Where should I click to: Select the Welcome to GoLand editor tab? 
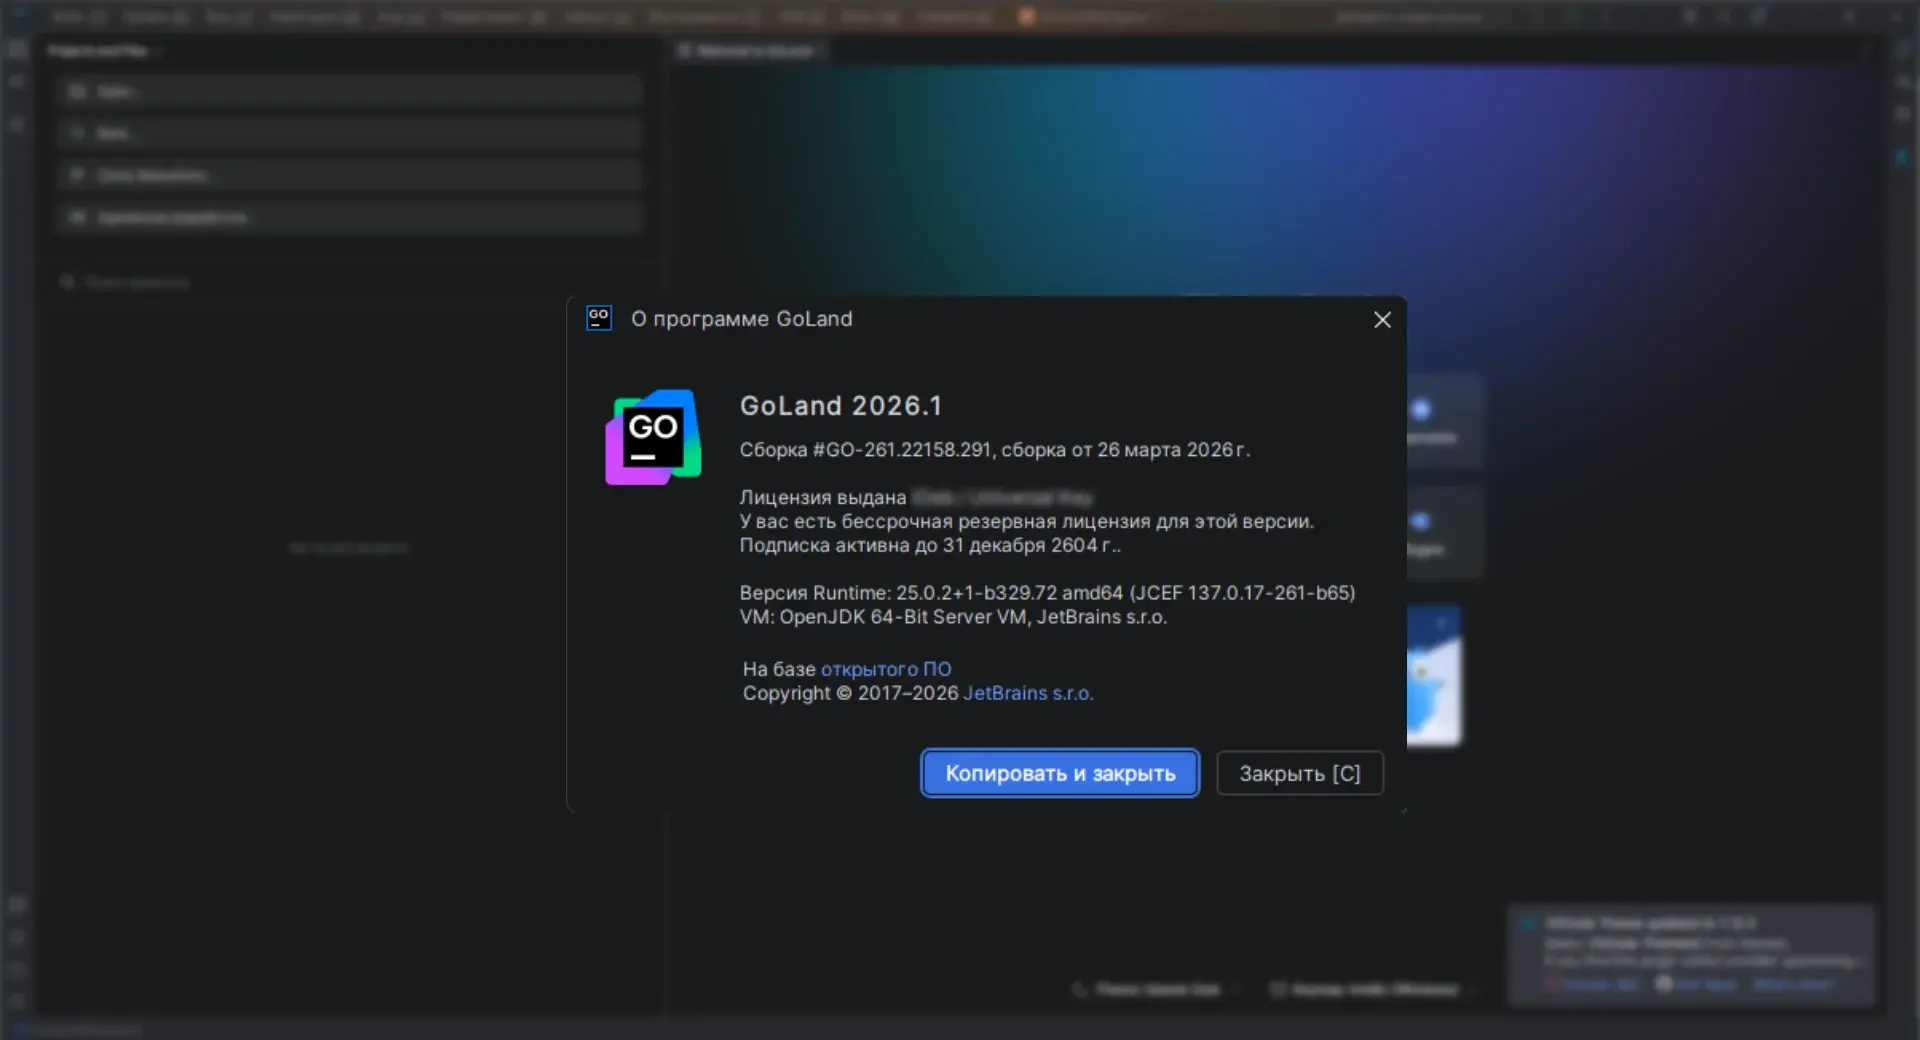point(752,51)
